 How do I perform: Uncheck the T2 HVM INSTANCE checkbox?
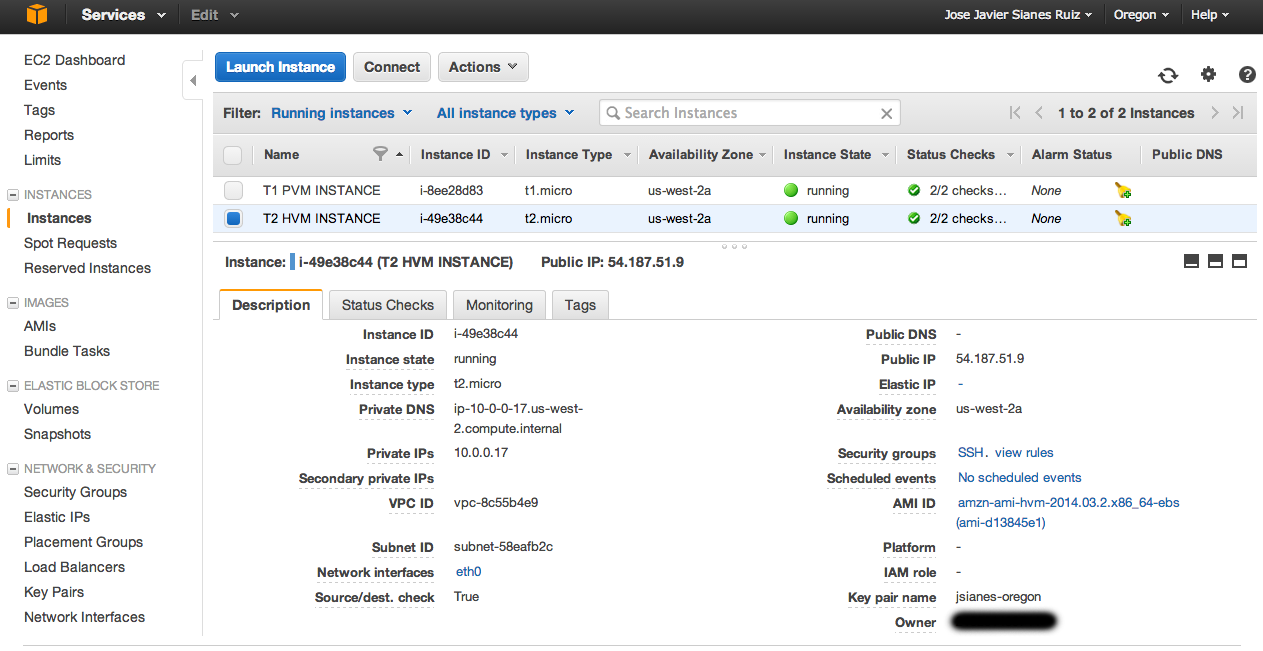(233, 218)
